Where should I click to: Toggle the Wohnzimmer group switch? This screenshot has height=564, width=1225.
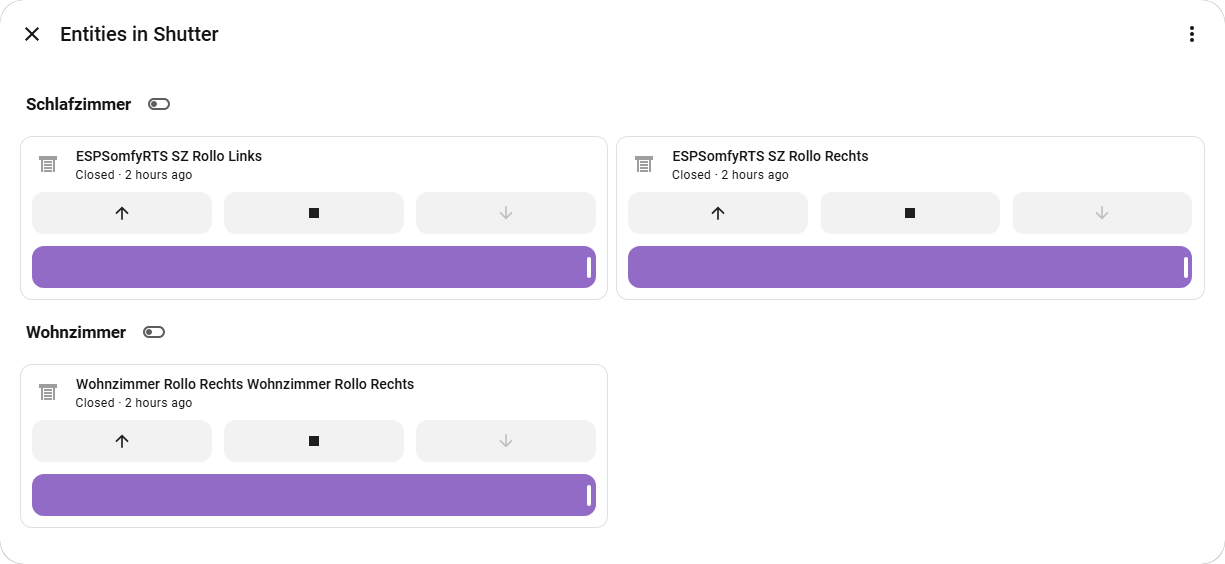click(154, 332)
